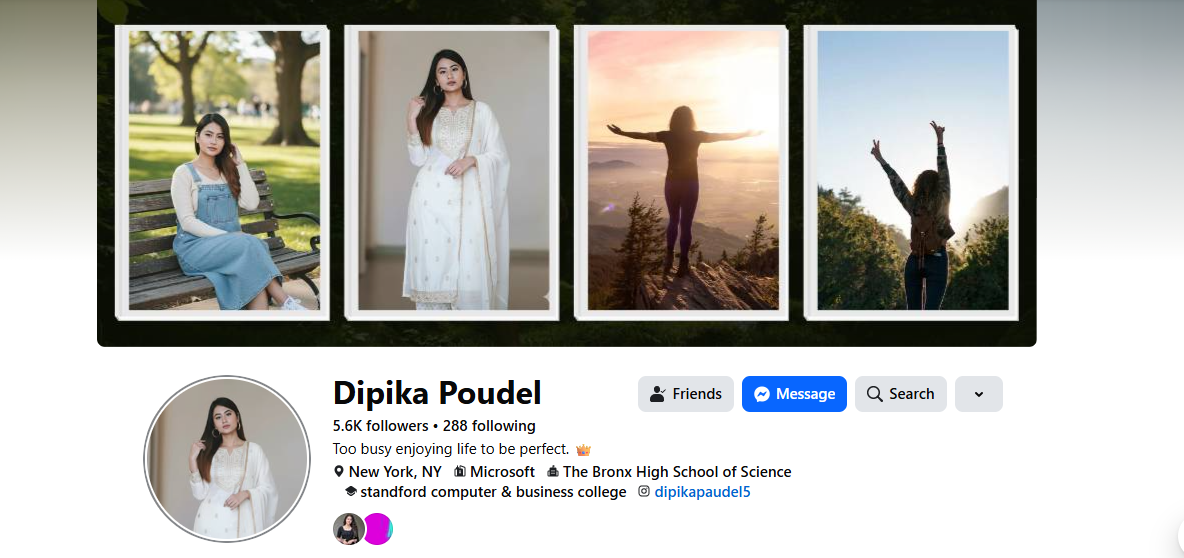
Task: Click the location pin icon beside New York
Action: [x=339, y=472]
